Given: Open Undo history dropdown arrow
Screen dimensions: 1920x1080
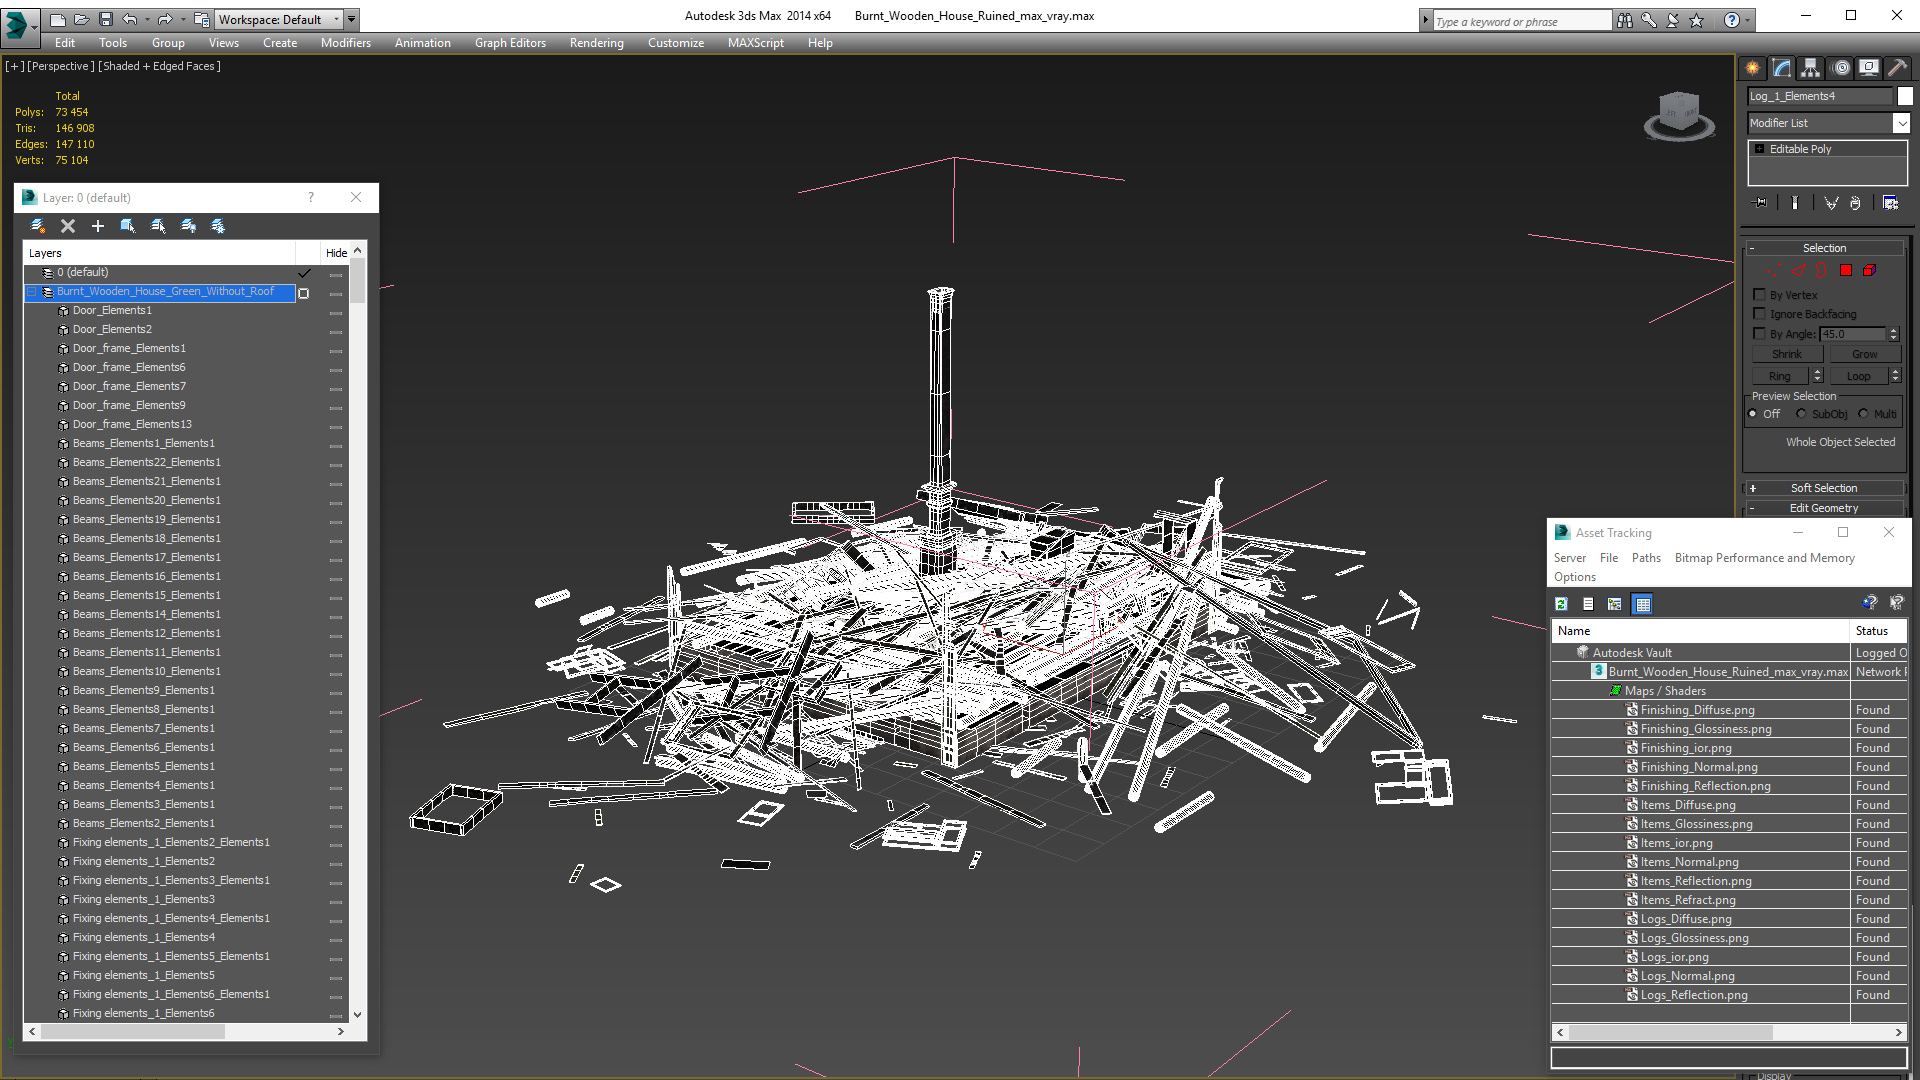Looking at the screenshot, I should [146, 19].
